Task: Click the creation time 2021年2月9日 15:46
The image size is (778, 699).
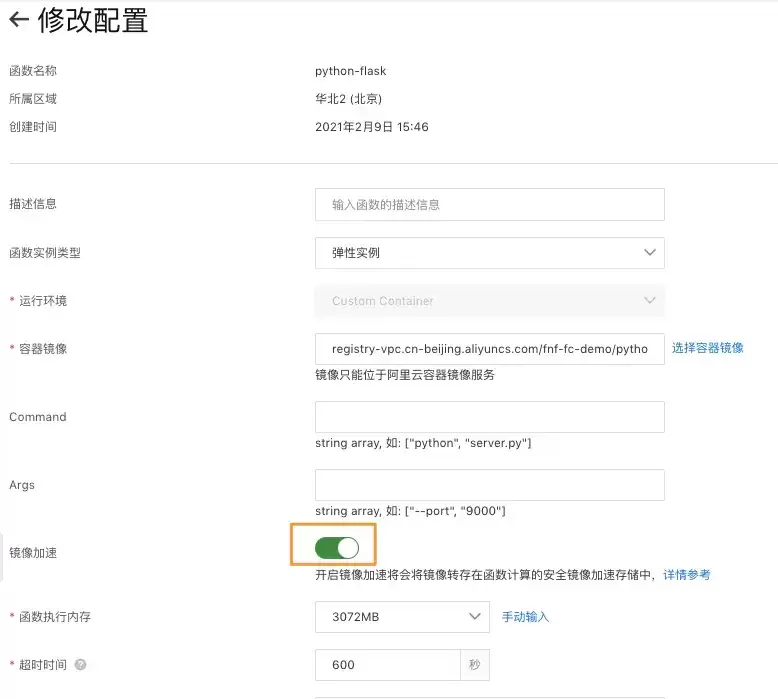Action: coord(372,127)
